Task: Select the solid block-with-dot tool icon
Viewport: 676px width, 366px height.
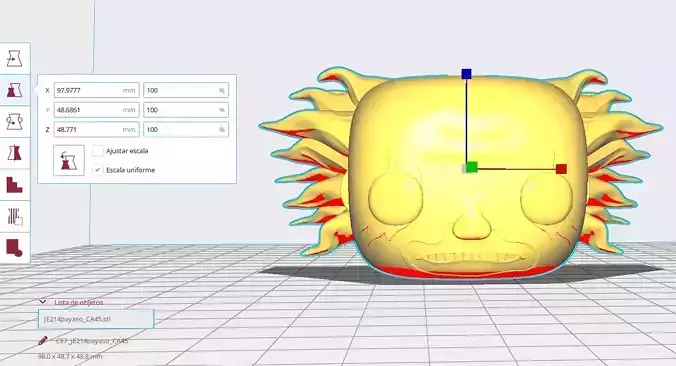Action: (14, 248)
